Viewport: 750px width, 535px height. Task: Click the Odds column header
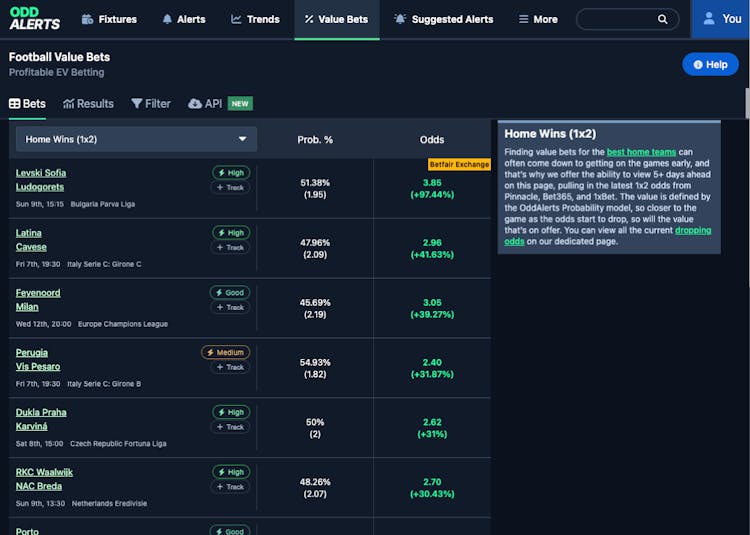pyautogui.click(x=432, y=140)
